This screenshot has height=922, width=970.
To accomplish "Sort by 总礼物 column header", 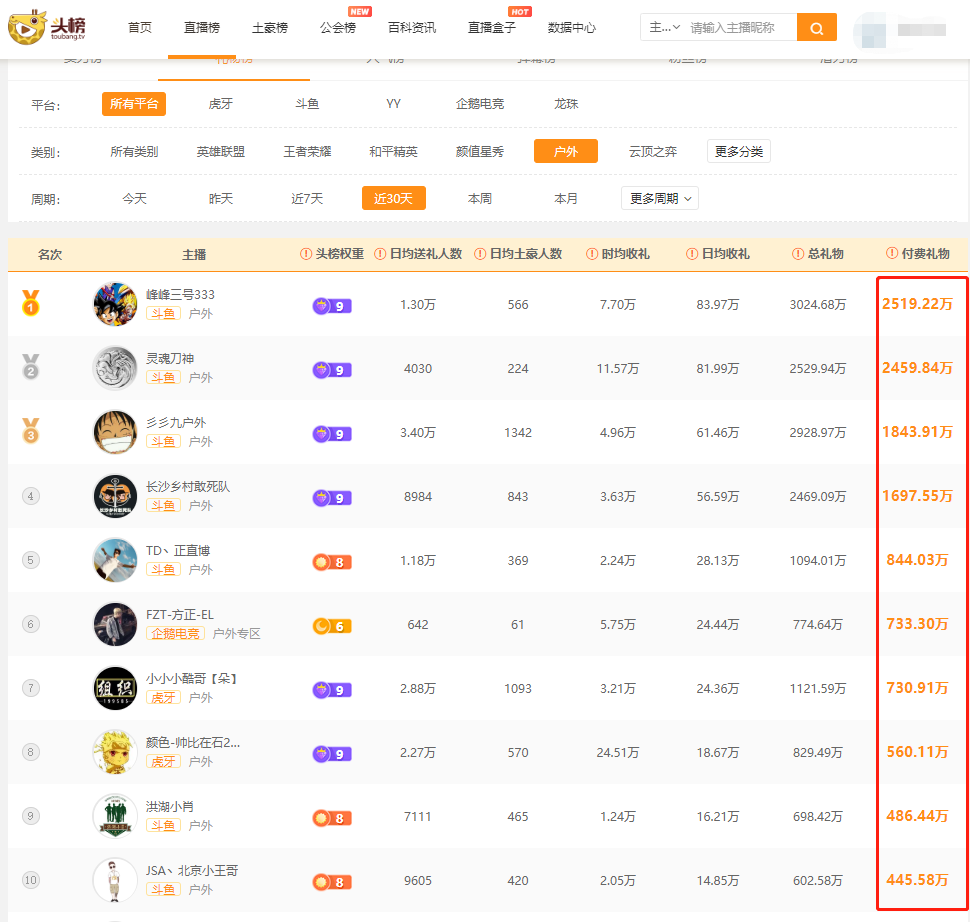I will pyautogui.click(x=826, y=254).
